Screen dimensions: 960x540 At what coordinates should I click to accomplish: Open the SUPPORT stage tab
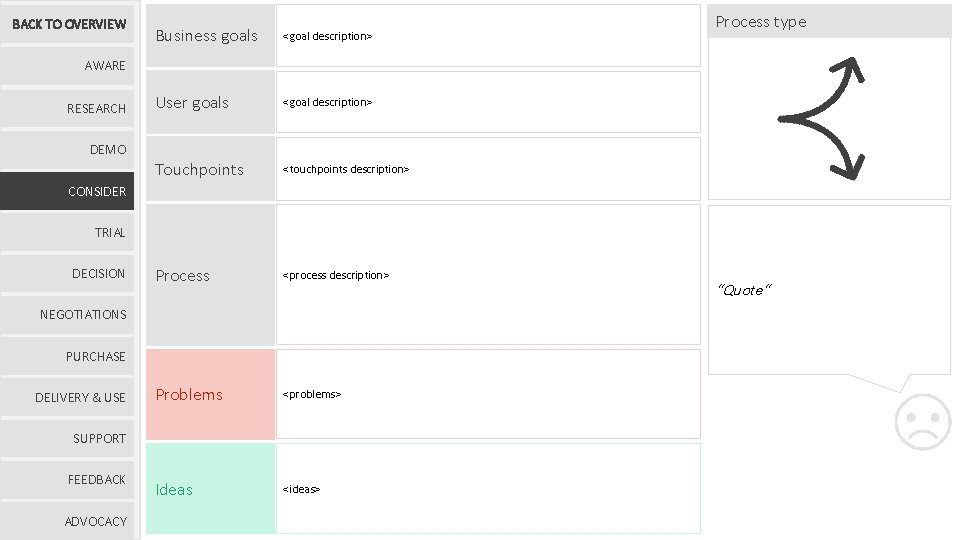point(69,439)
